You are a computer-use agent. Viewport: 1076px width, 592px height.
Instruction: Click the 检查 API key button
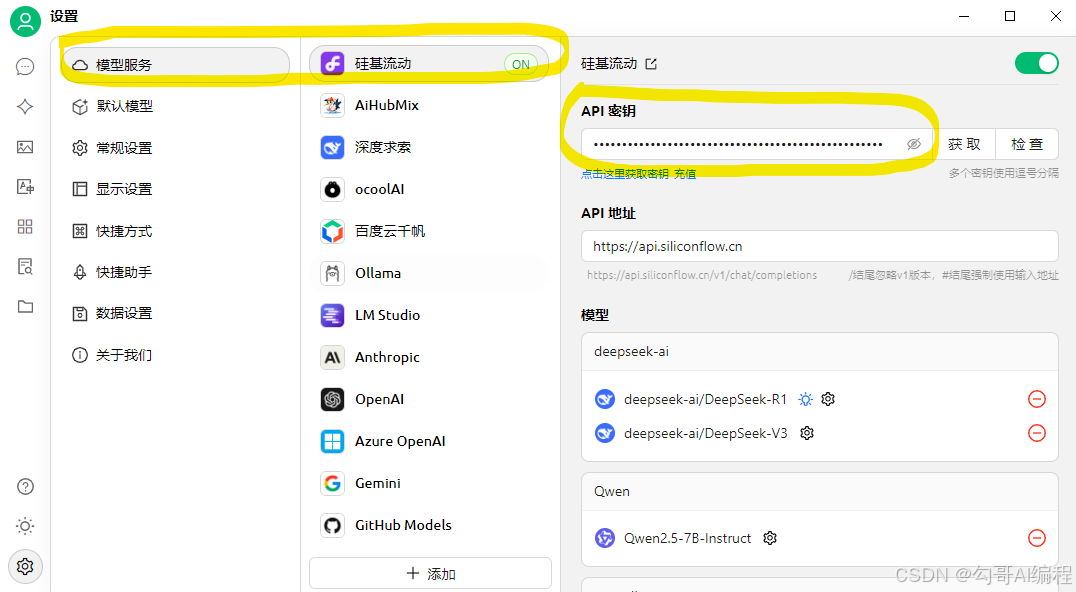pyautogui.click(x=1027, y=144)
